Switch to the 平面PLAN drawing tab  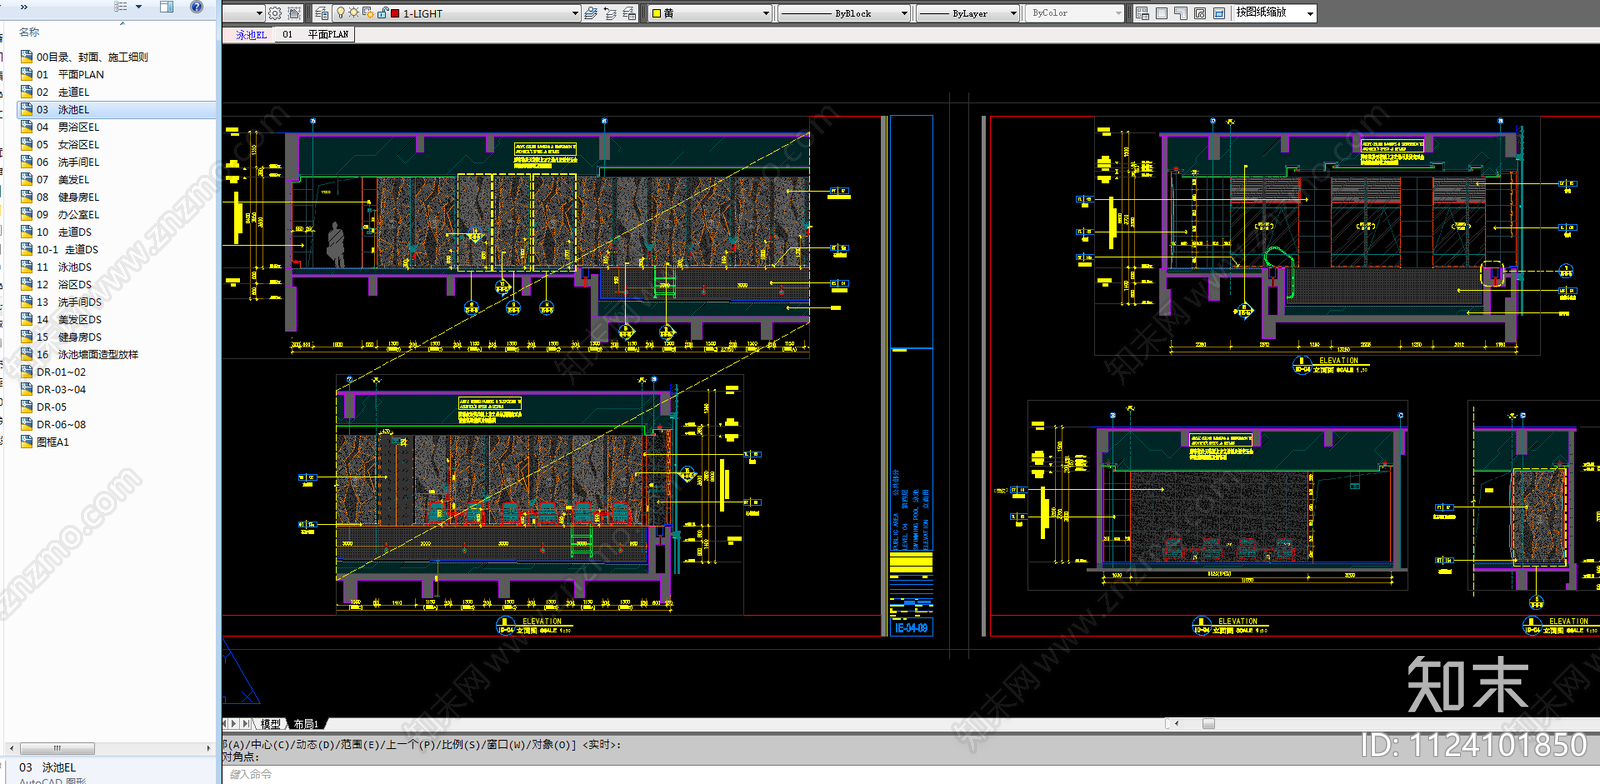point(327,34)
